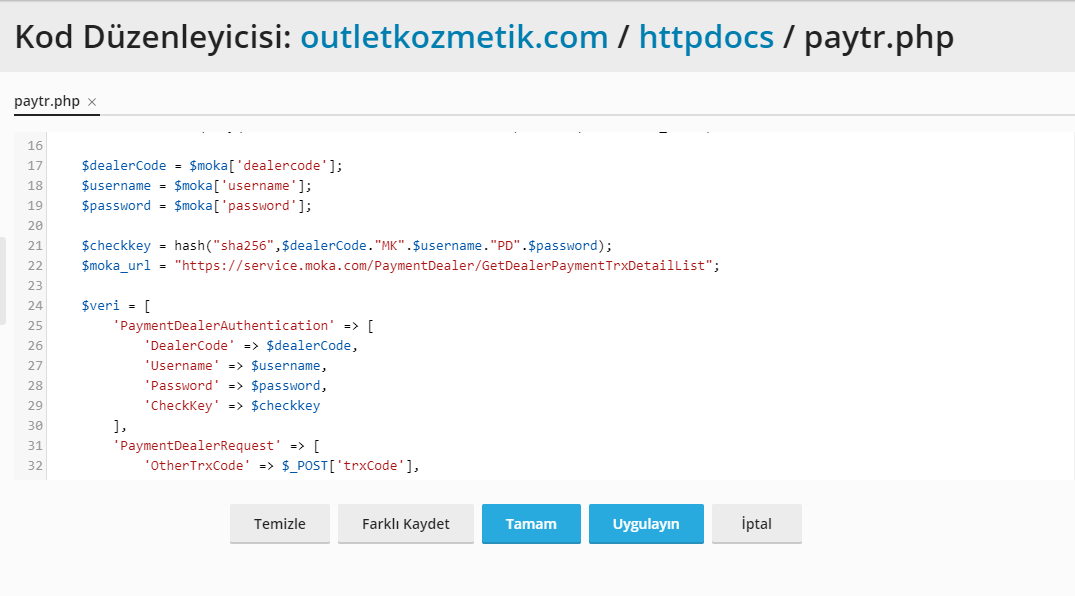Viewport: 1075px width, 596px height.
Task: Close the paytr.php editor tab
Action: pyautogui.click(x=92, y=102)
